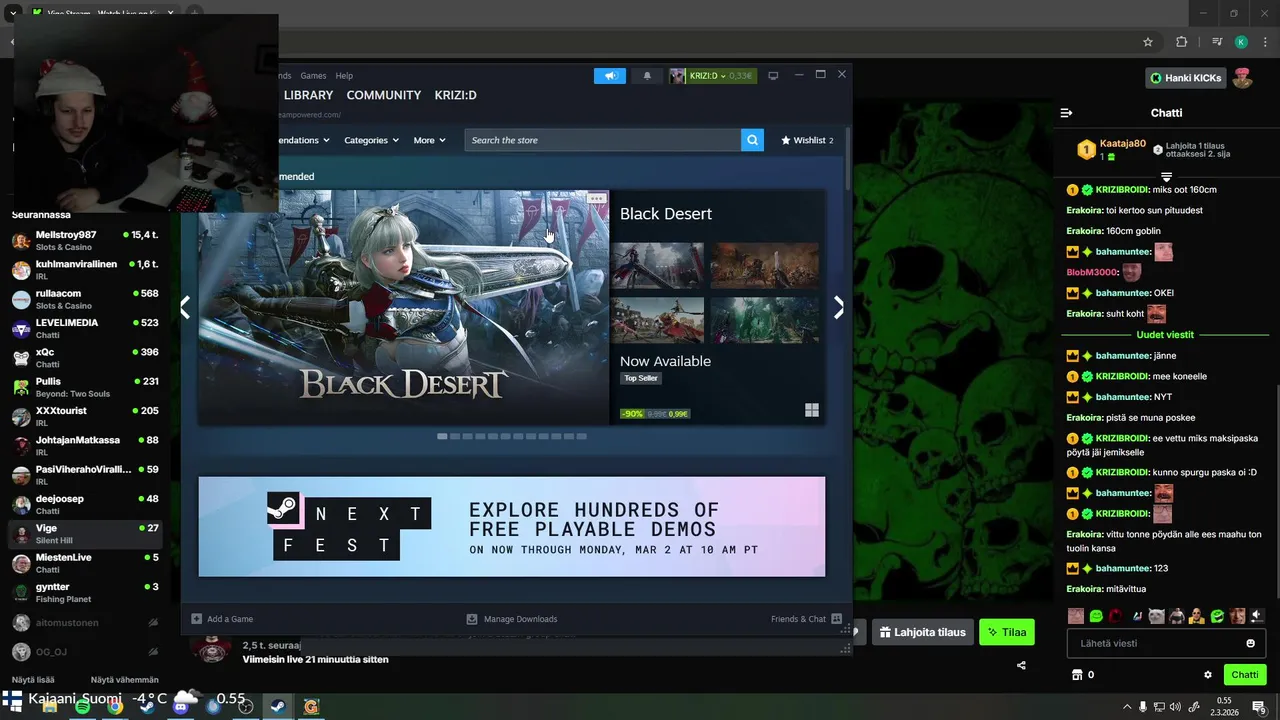Image resolution: width=1280 pixels, height=720 pixels.
Task: Open bottom-right Black Desert screenshot thumbnail
Action: click(x=764, y=320)
